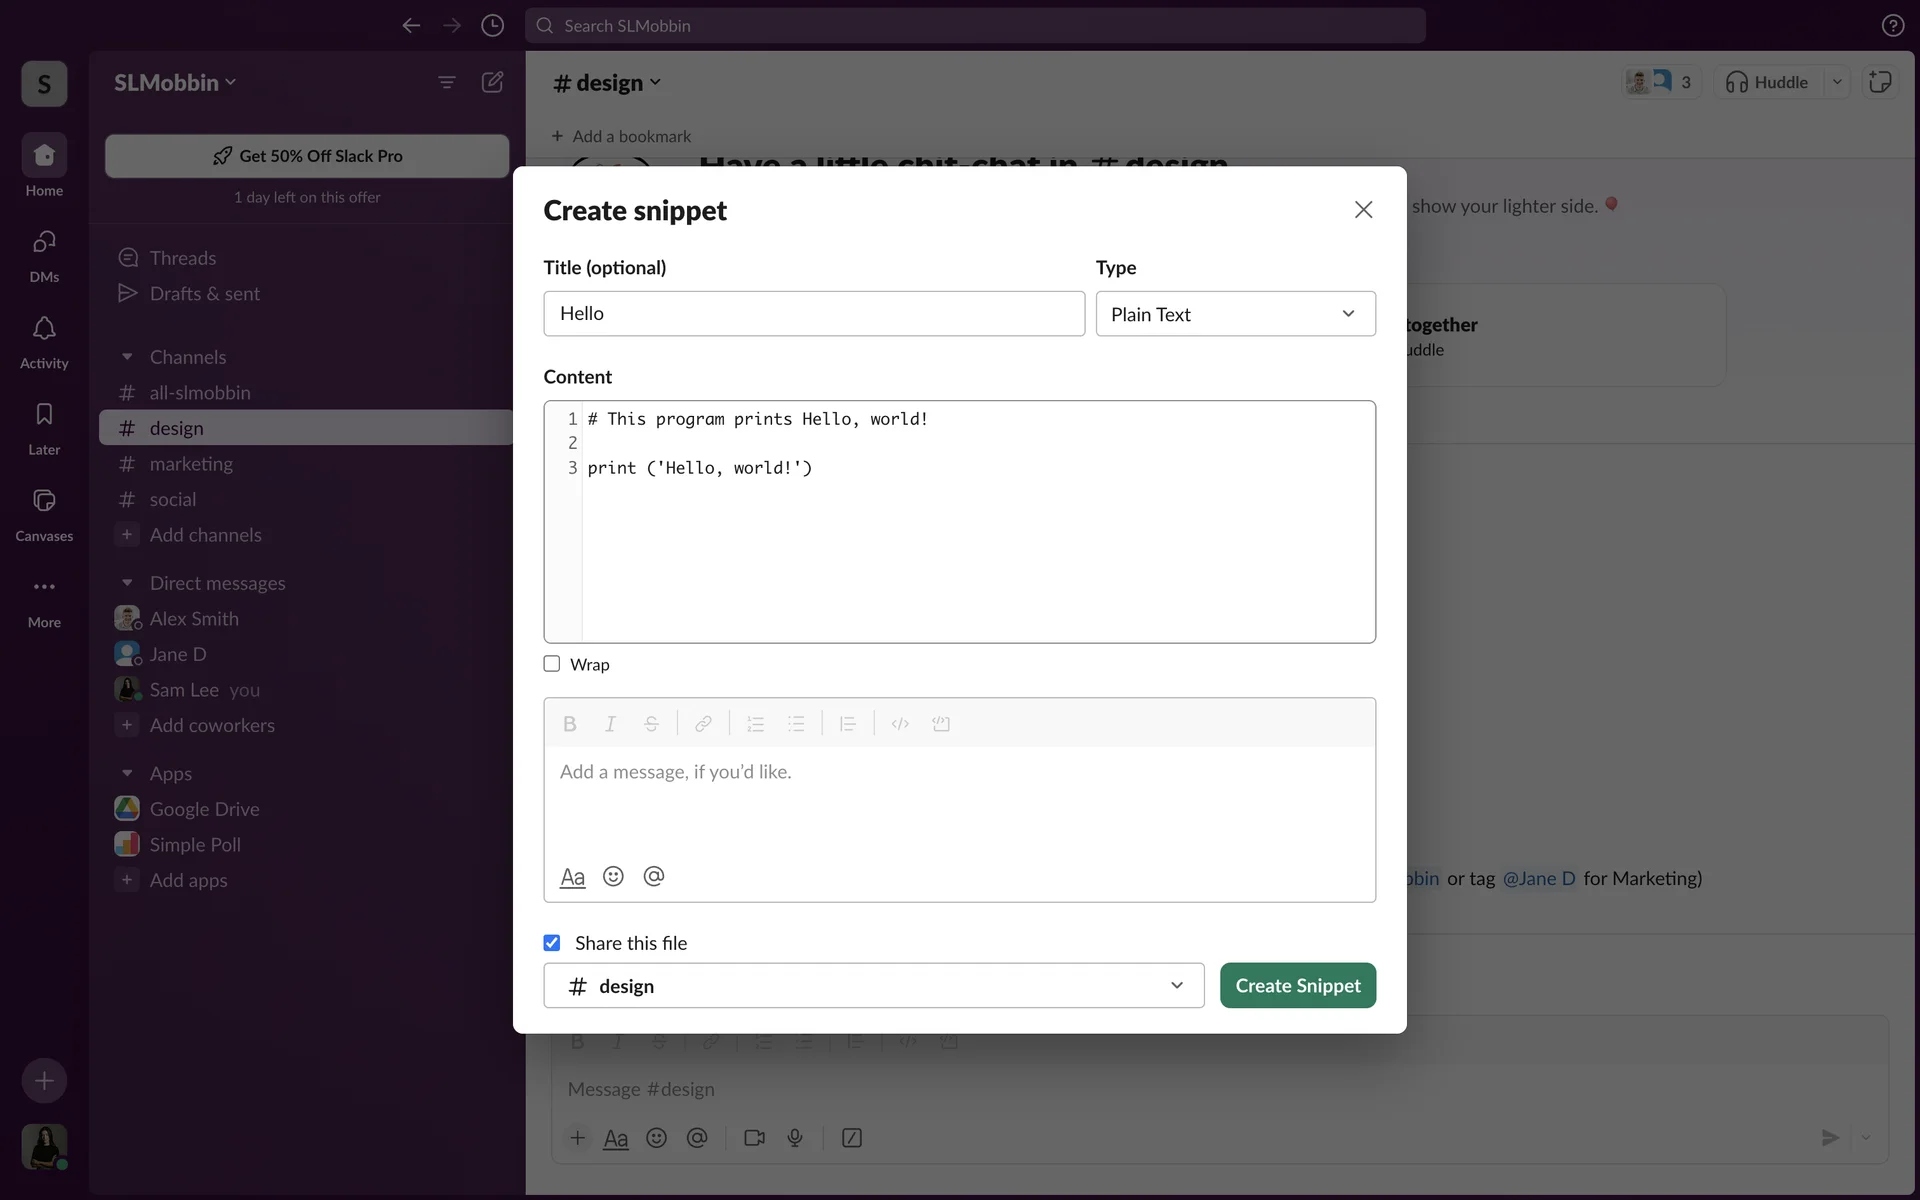Click the Bold icon in snippet message toolbar
This screenshot has height=1200, width=1920.
pos(570,724)
